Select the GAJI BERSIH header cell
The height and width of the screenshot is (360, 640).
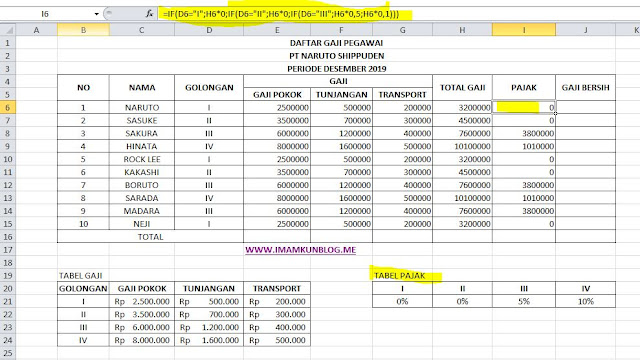coord(585,87)
